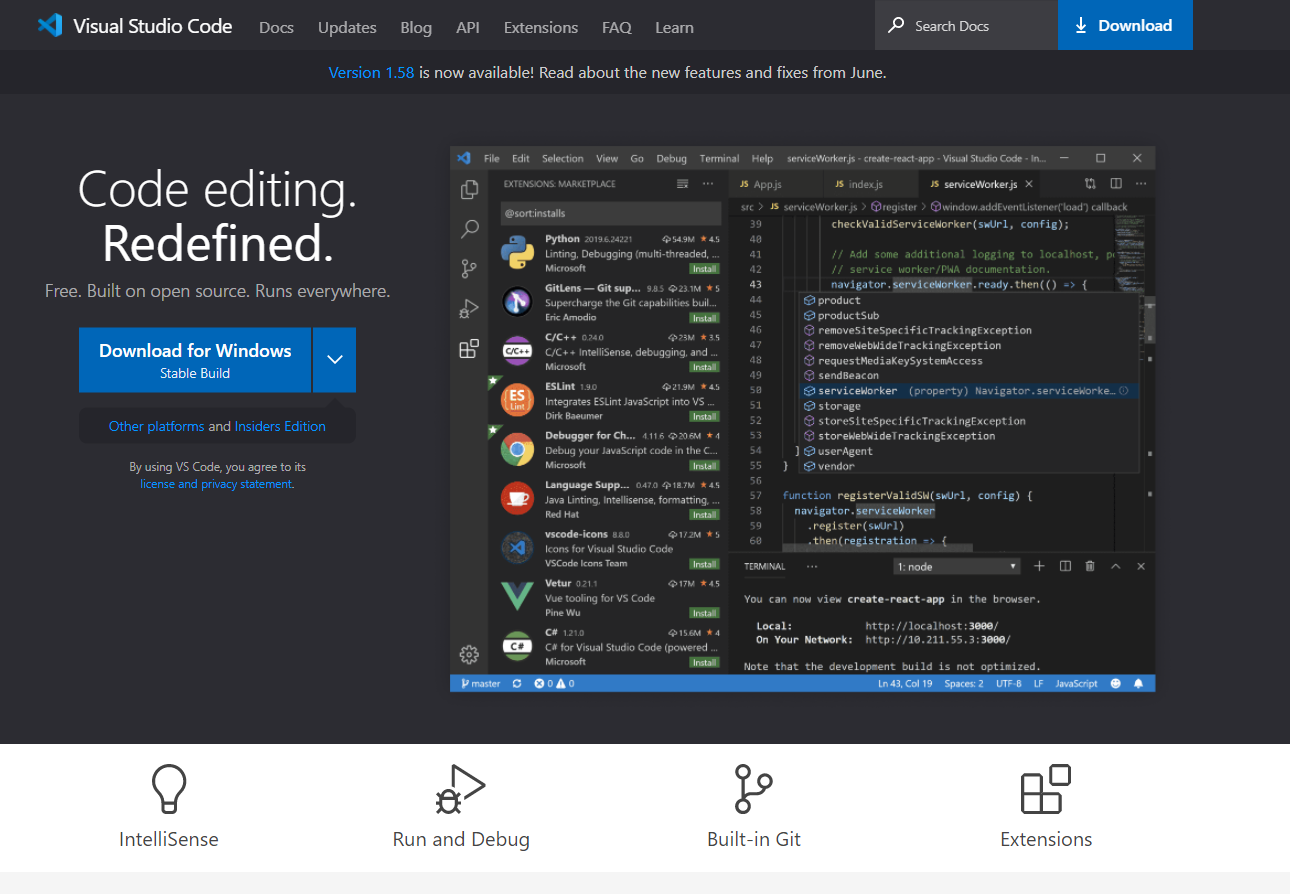Click UTF-8 encoding in the status bar
Image resolution: width=1290 pixels, height=894 pixels.
click(1008, 684)
